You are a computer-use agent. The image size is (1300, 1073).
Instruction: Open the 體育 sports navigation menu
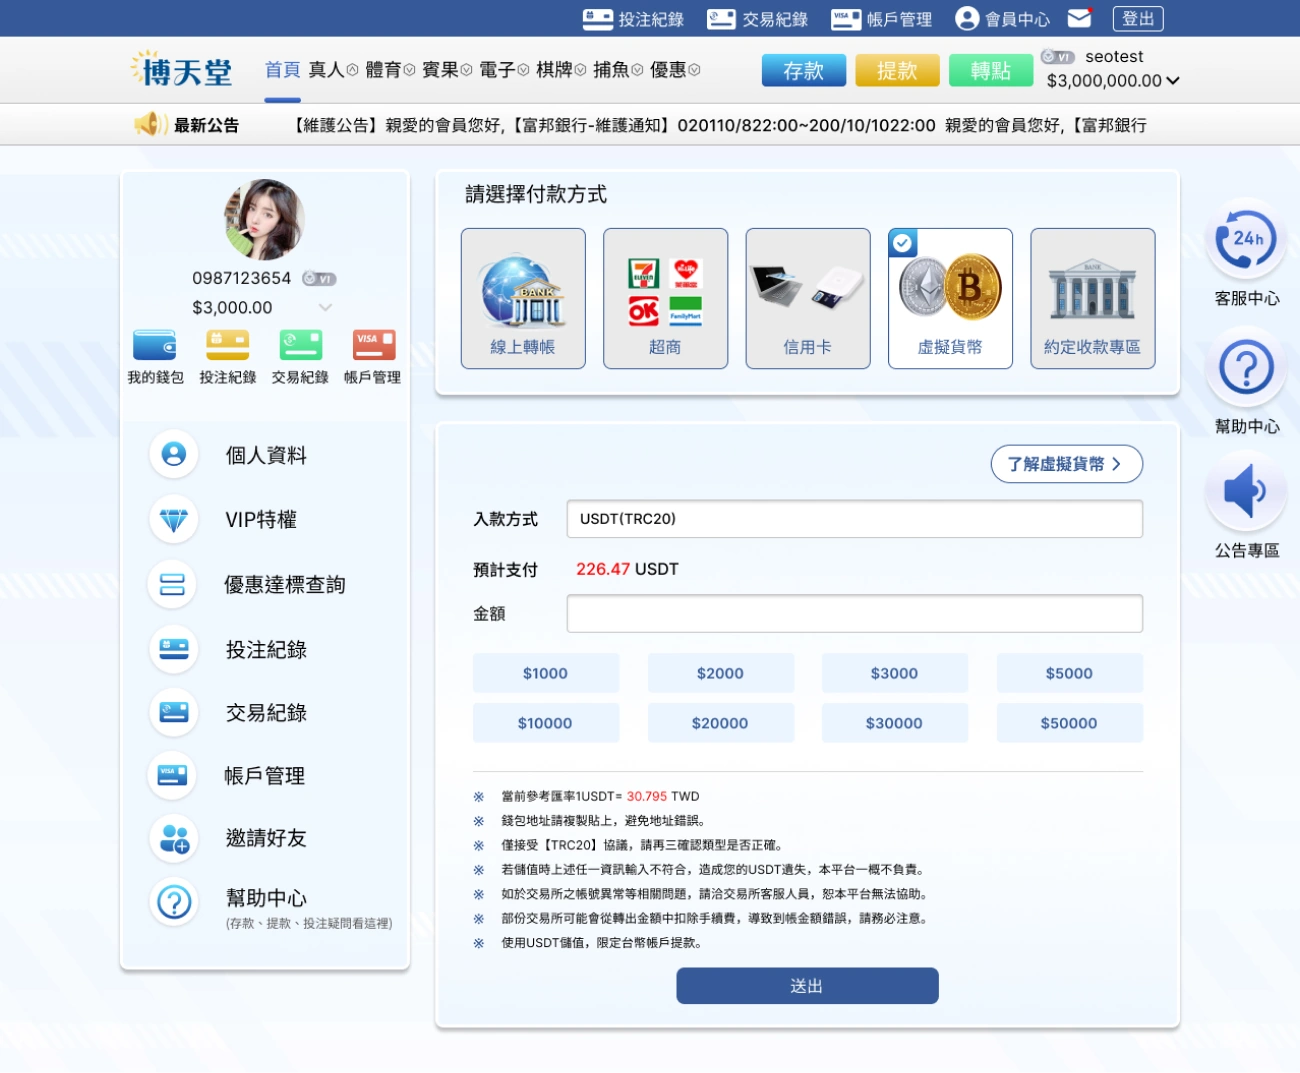click(389, 70)
